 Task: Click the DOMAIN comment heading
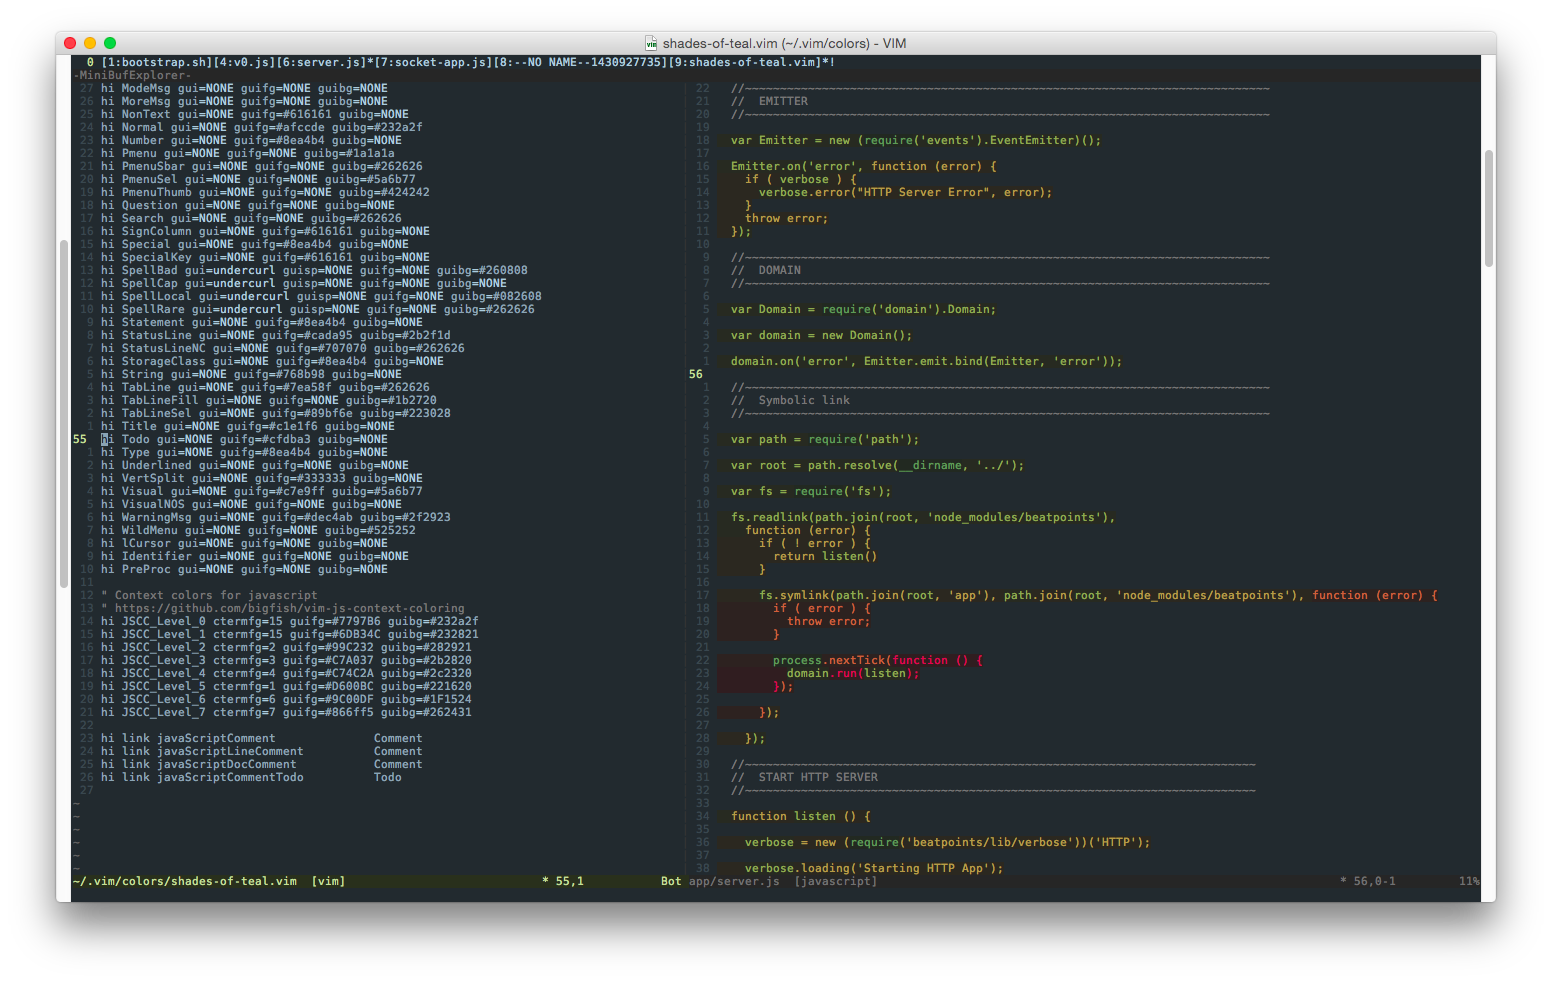point(779,270)
